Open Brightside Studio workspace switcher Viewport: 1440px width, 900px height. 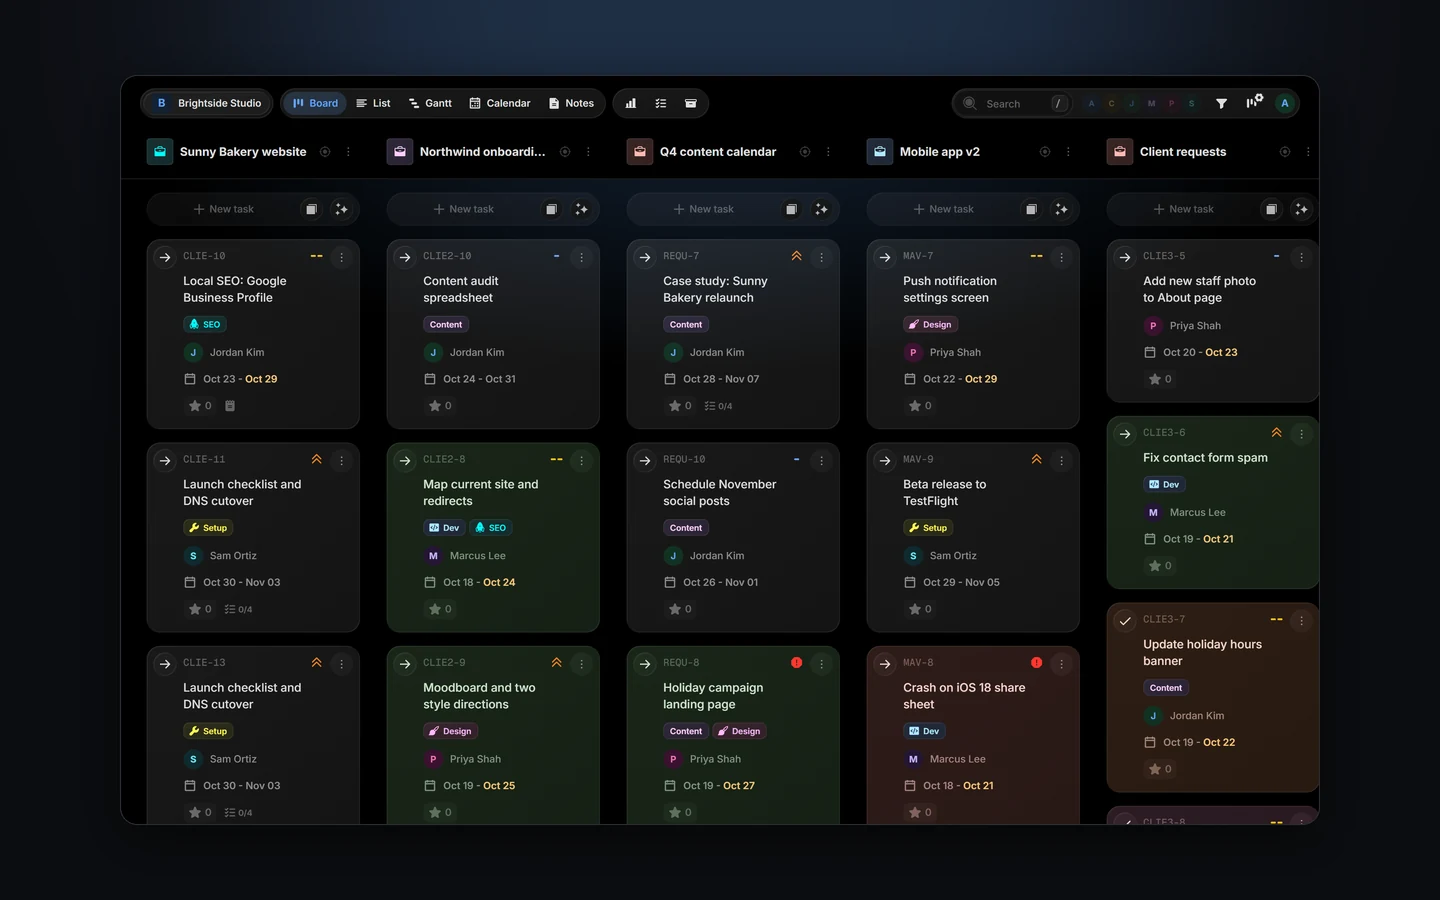[x=209, y=103]
